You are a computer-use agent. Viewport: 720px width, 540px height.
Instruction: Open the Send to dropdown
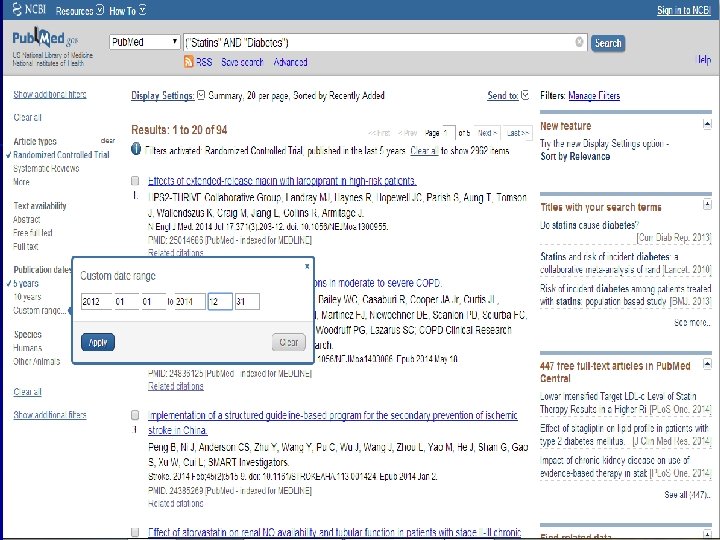[508, 96]
